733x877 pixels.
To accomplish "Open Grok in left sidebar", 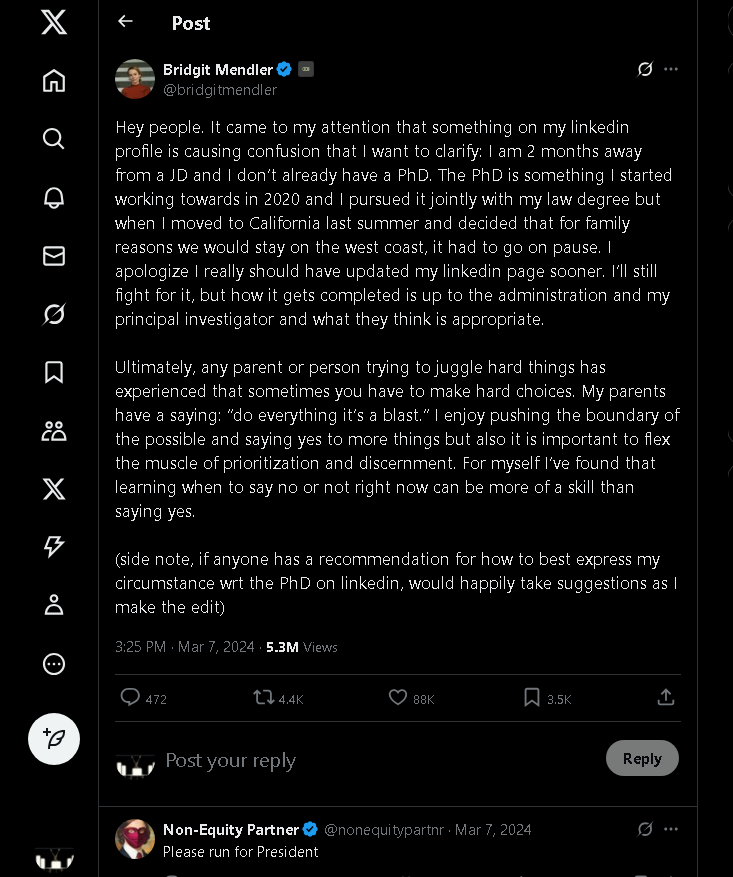I will pos(54,314).
